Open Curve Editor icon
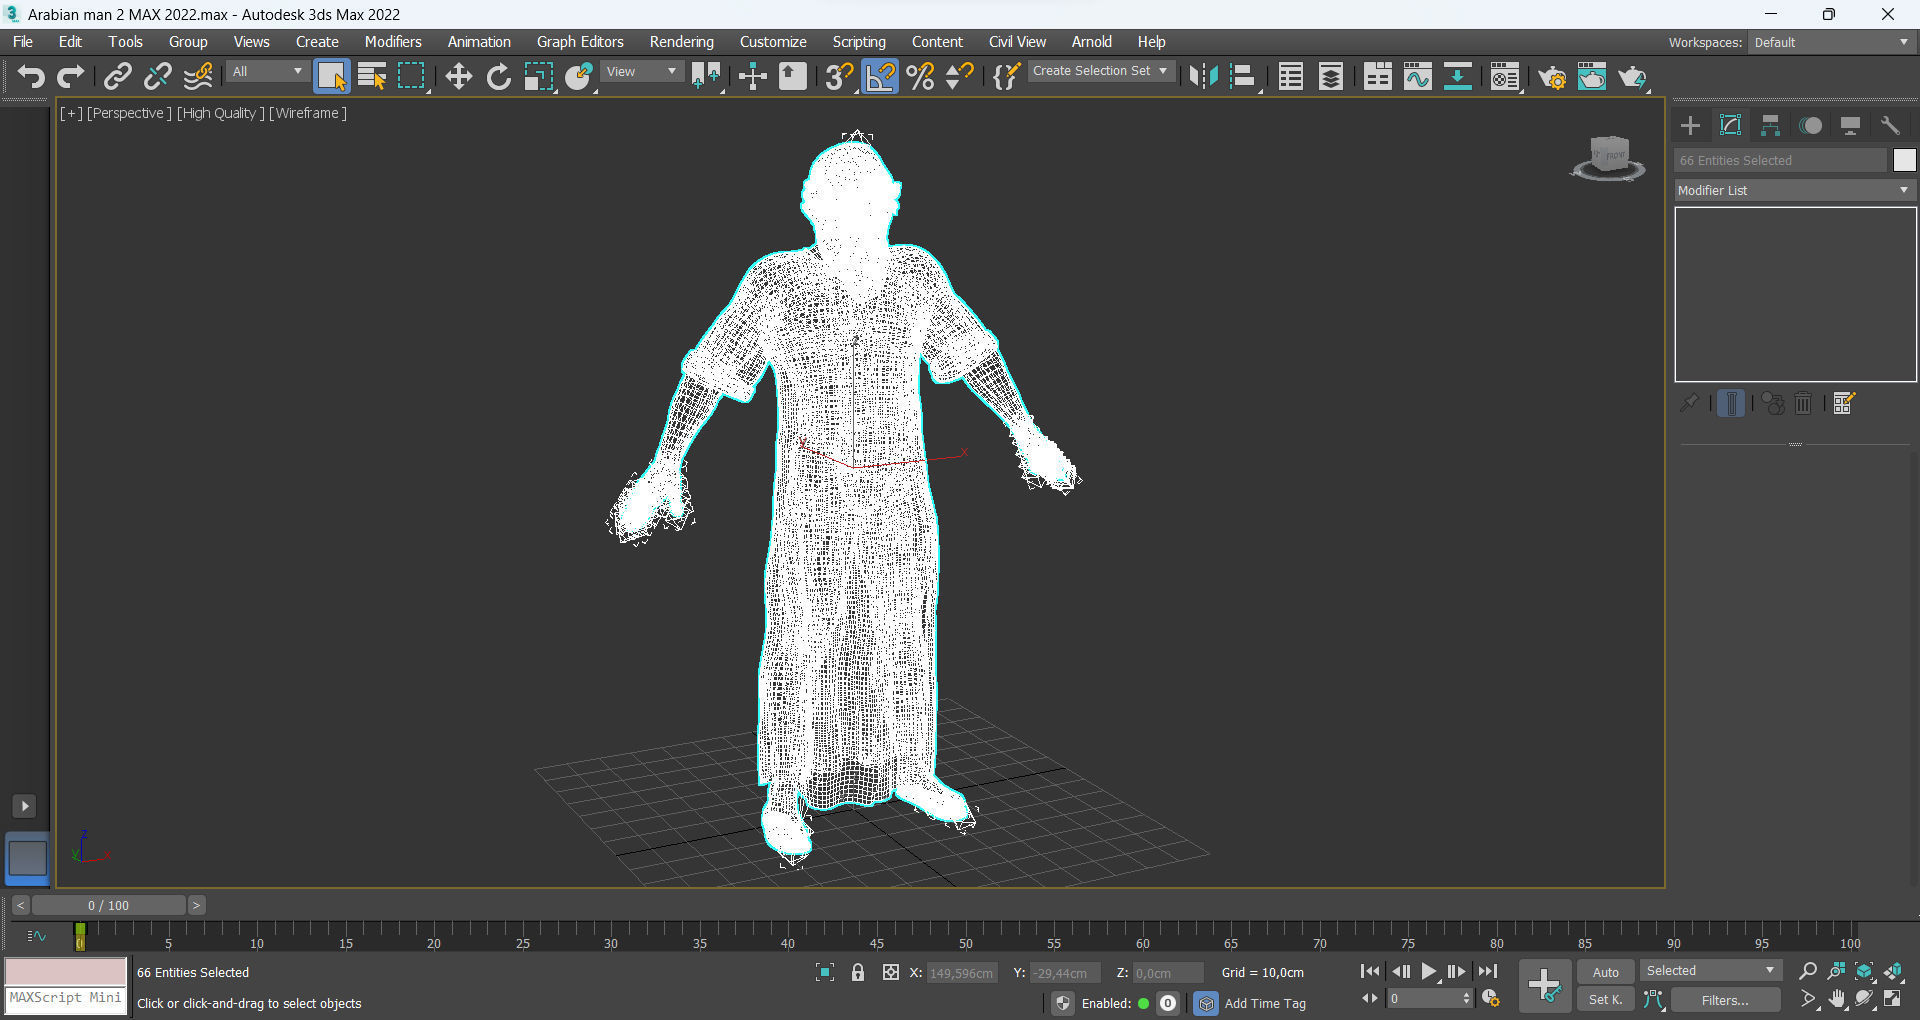 tap(1418, 76)
